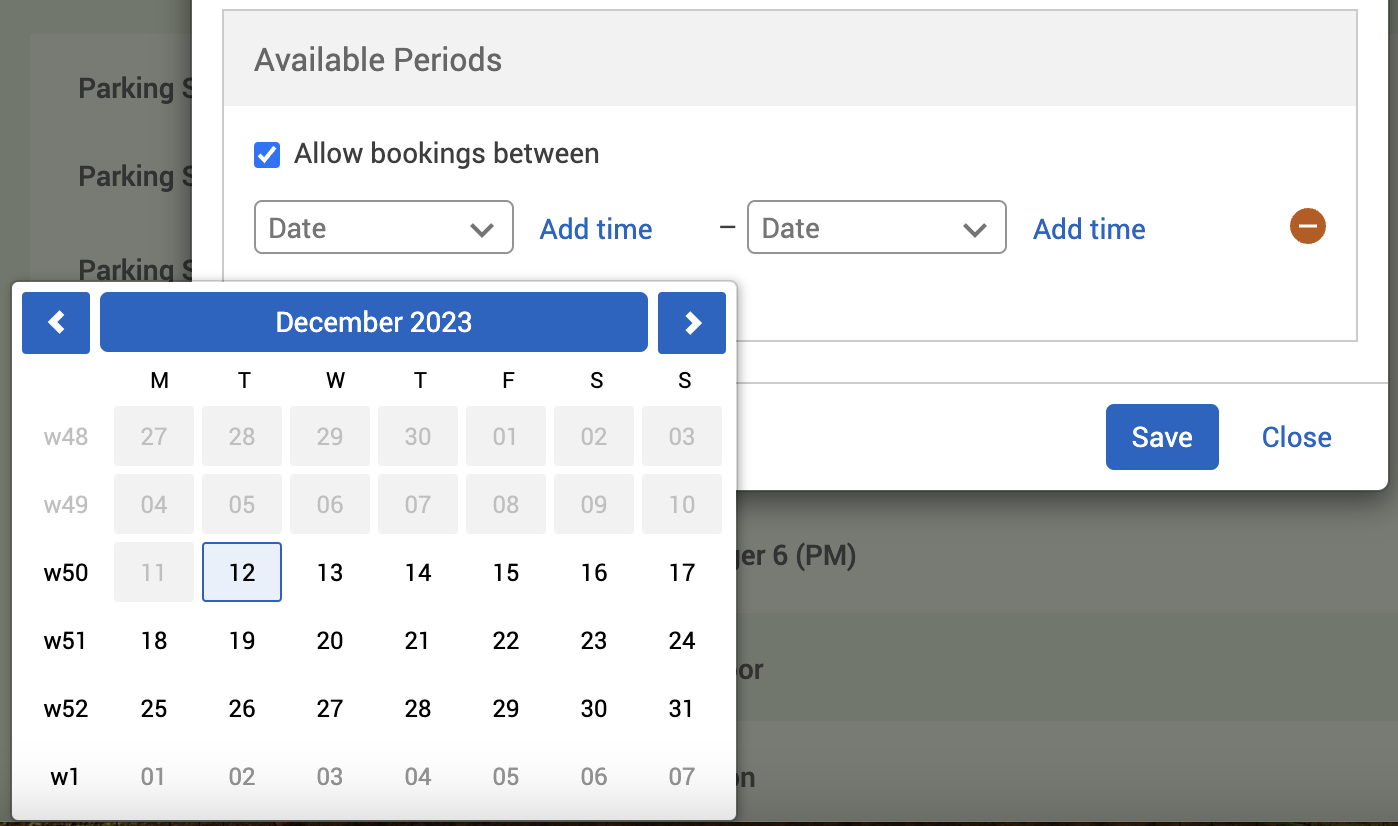Pick December 28 in week w52

418,709
